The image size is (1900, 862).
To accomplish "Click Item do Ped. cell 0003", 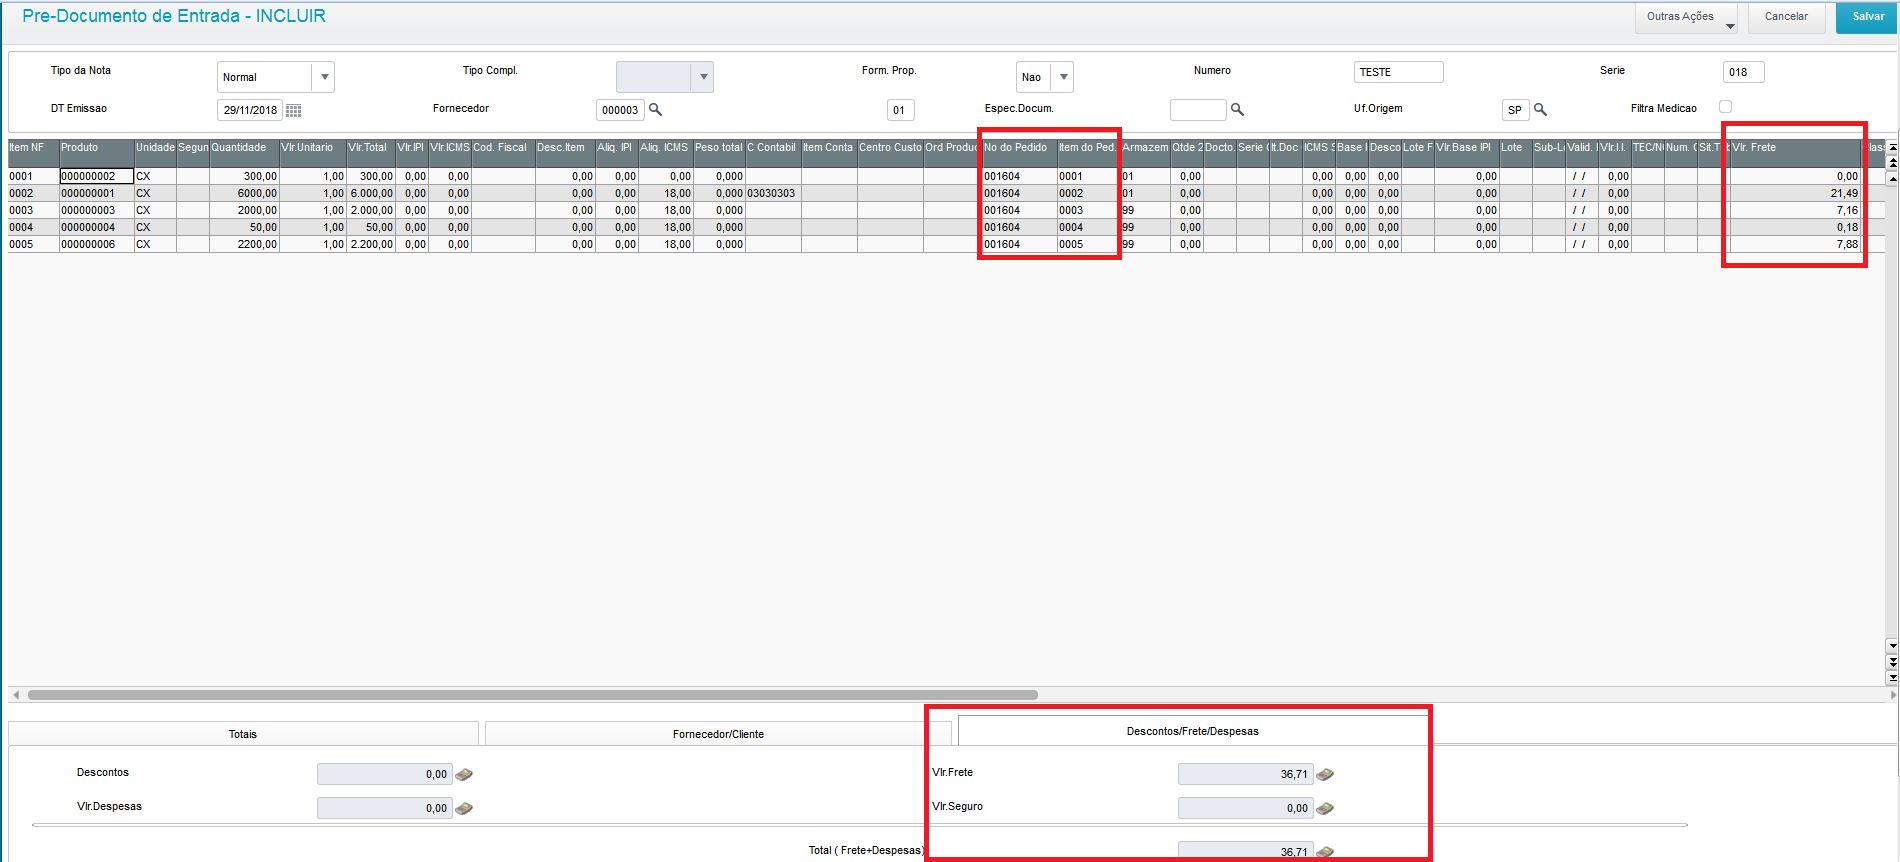I will coord(1088,210).
